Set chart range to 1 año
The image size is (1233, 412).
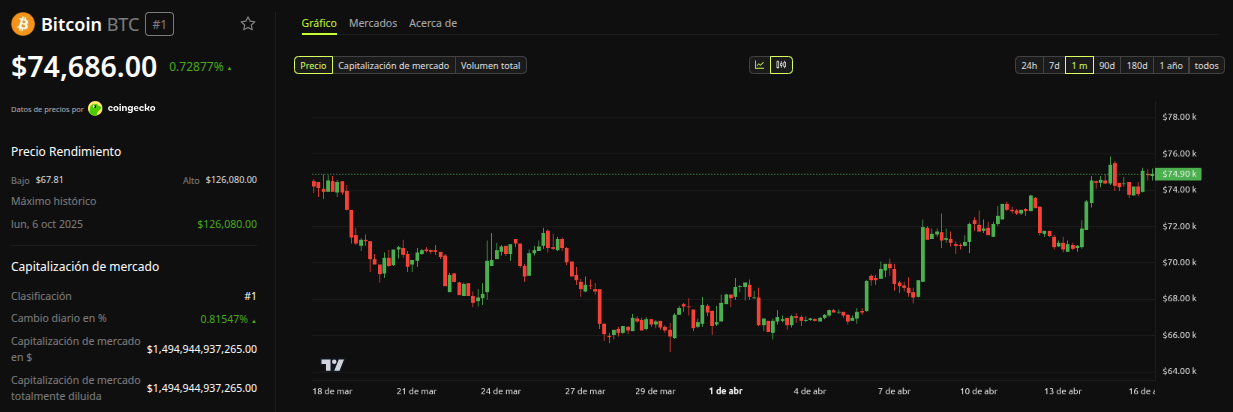point(1171,65)
